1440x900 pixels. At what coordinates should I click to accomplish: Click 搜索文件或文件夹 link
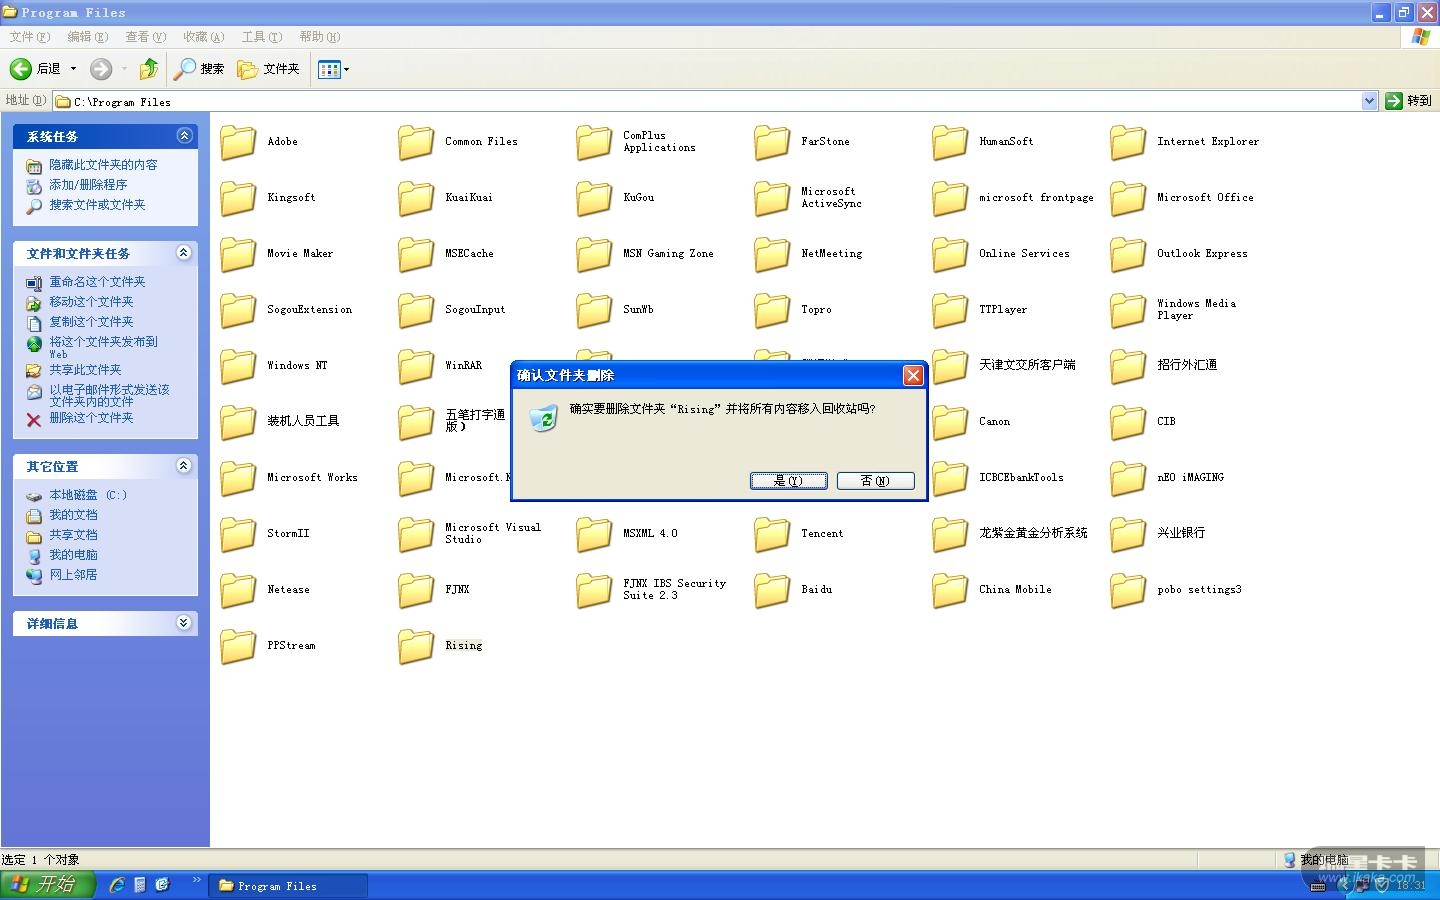(97, 205)
